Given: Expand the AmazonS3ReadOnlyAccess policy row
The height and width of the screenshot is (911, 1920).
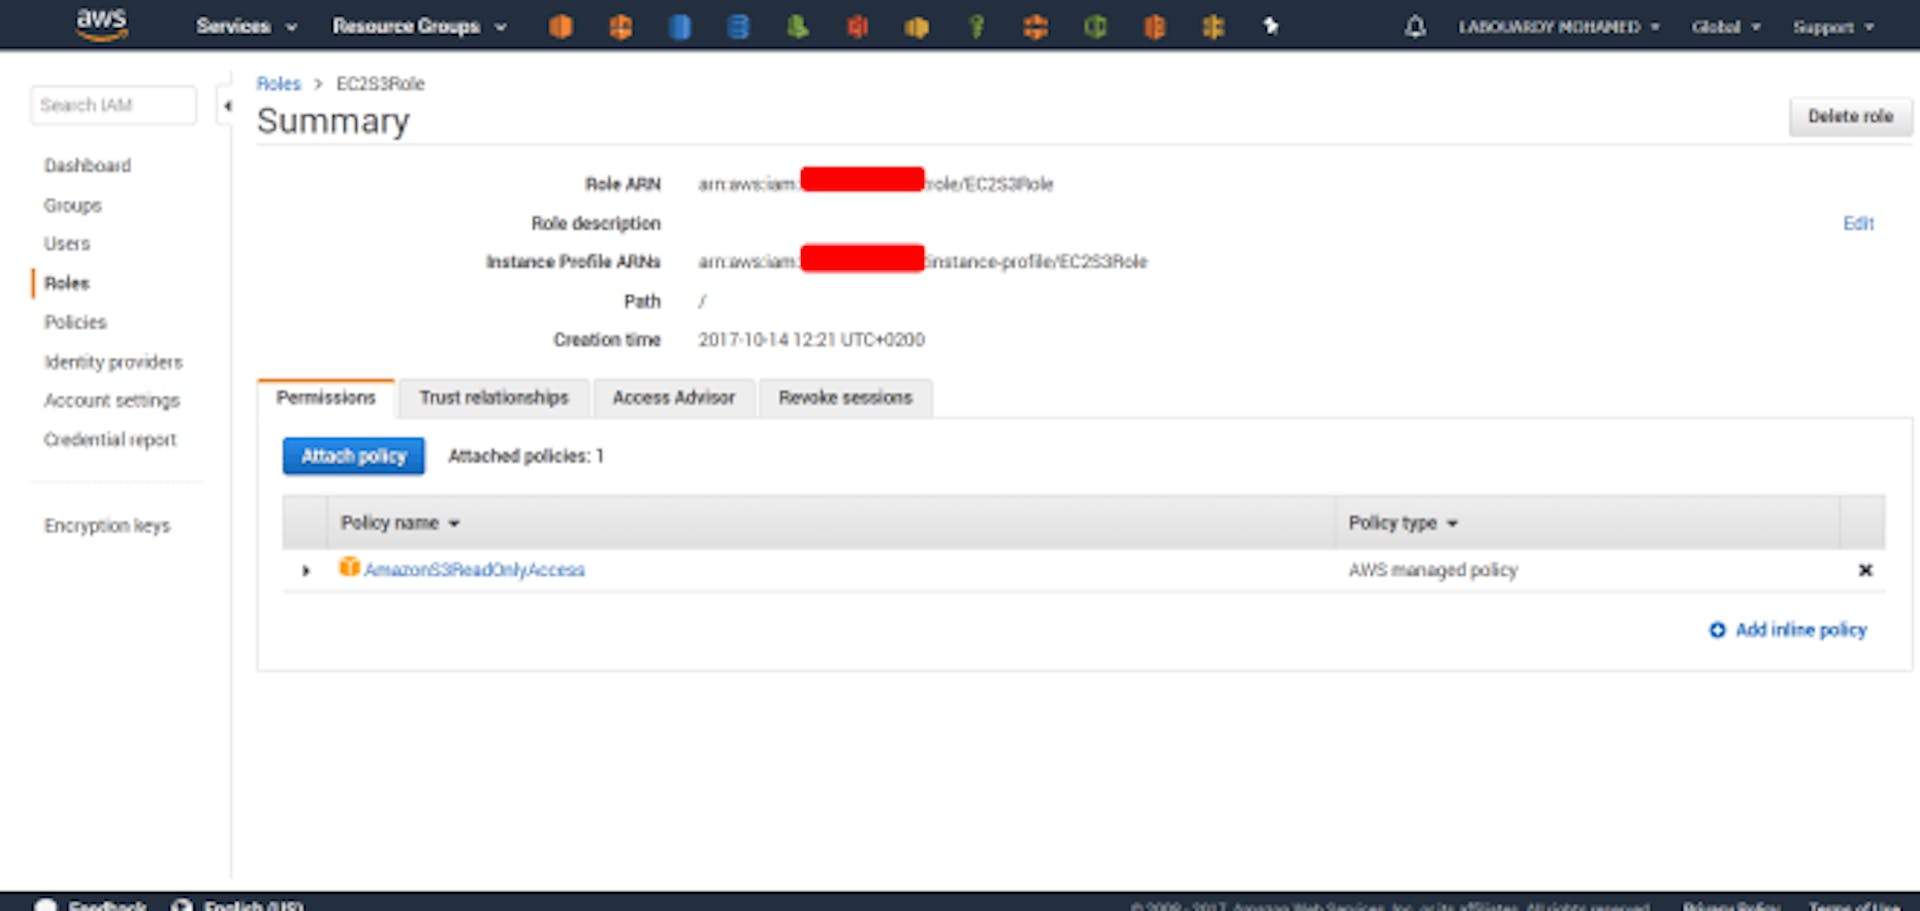Looking at the screenshot, I should (x=306, y=571).
